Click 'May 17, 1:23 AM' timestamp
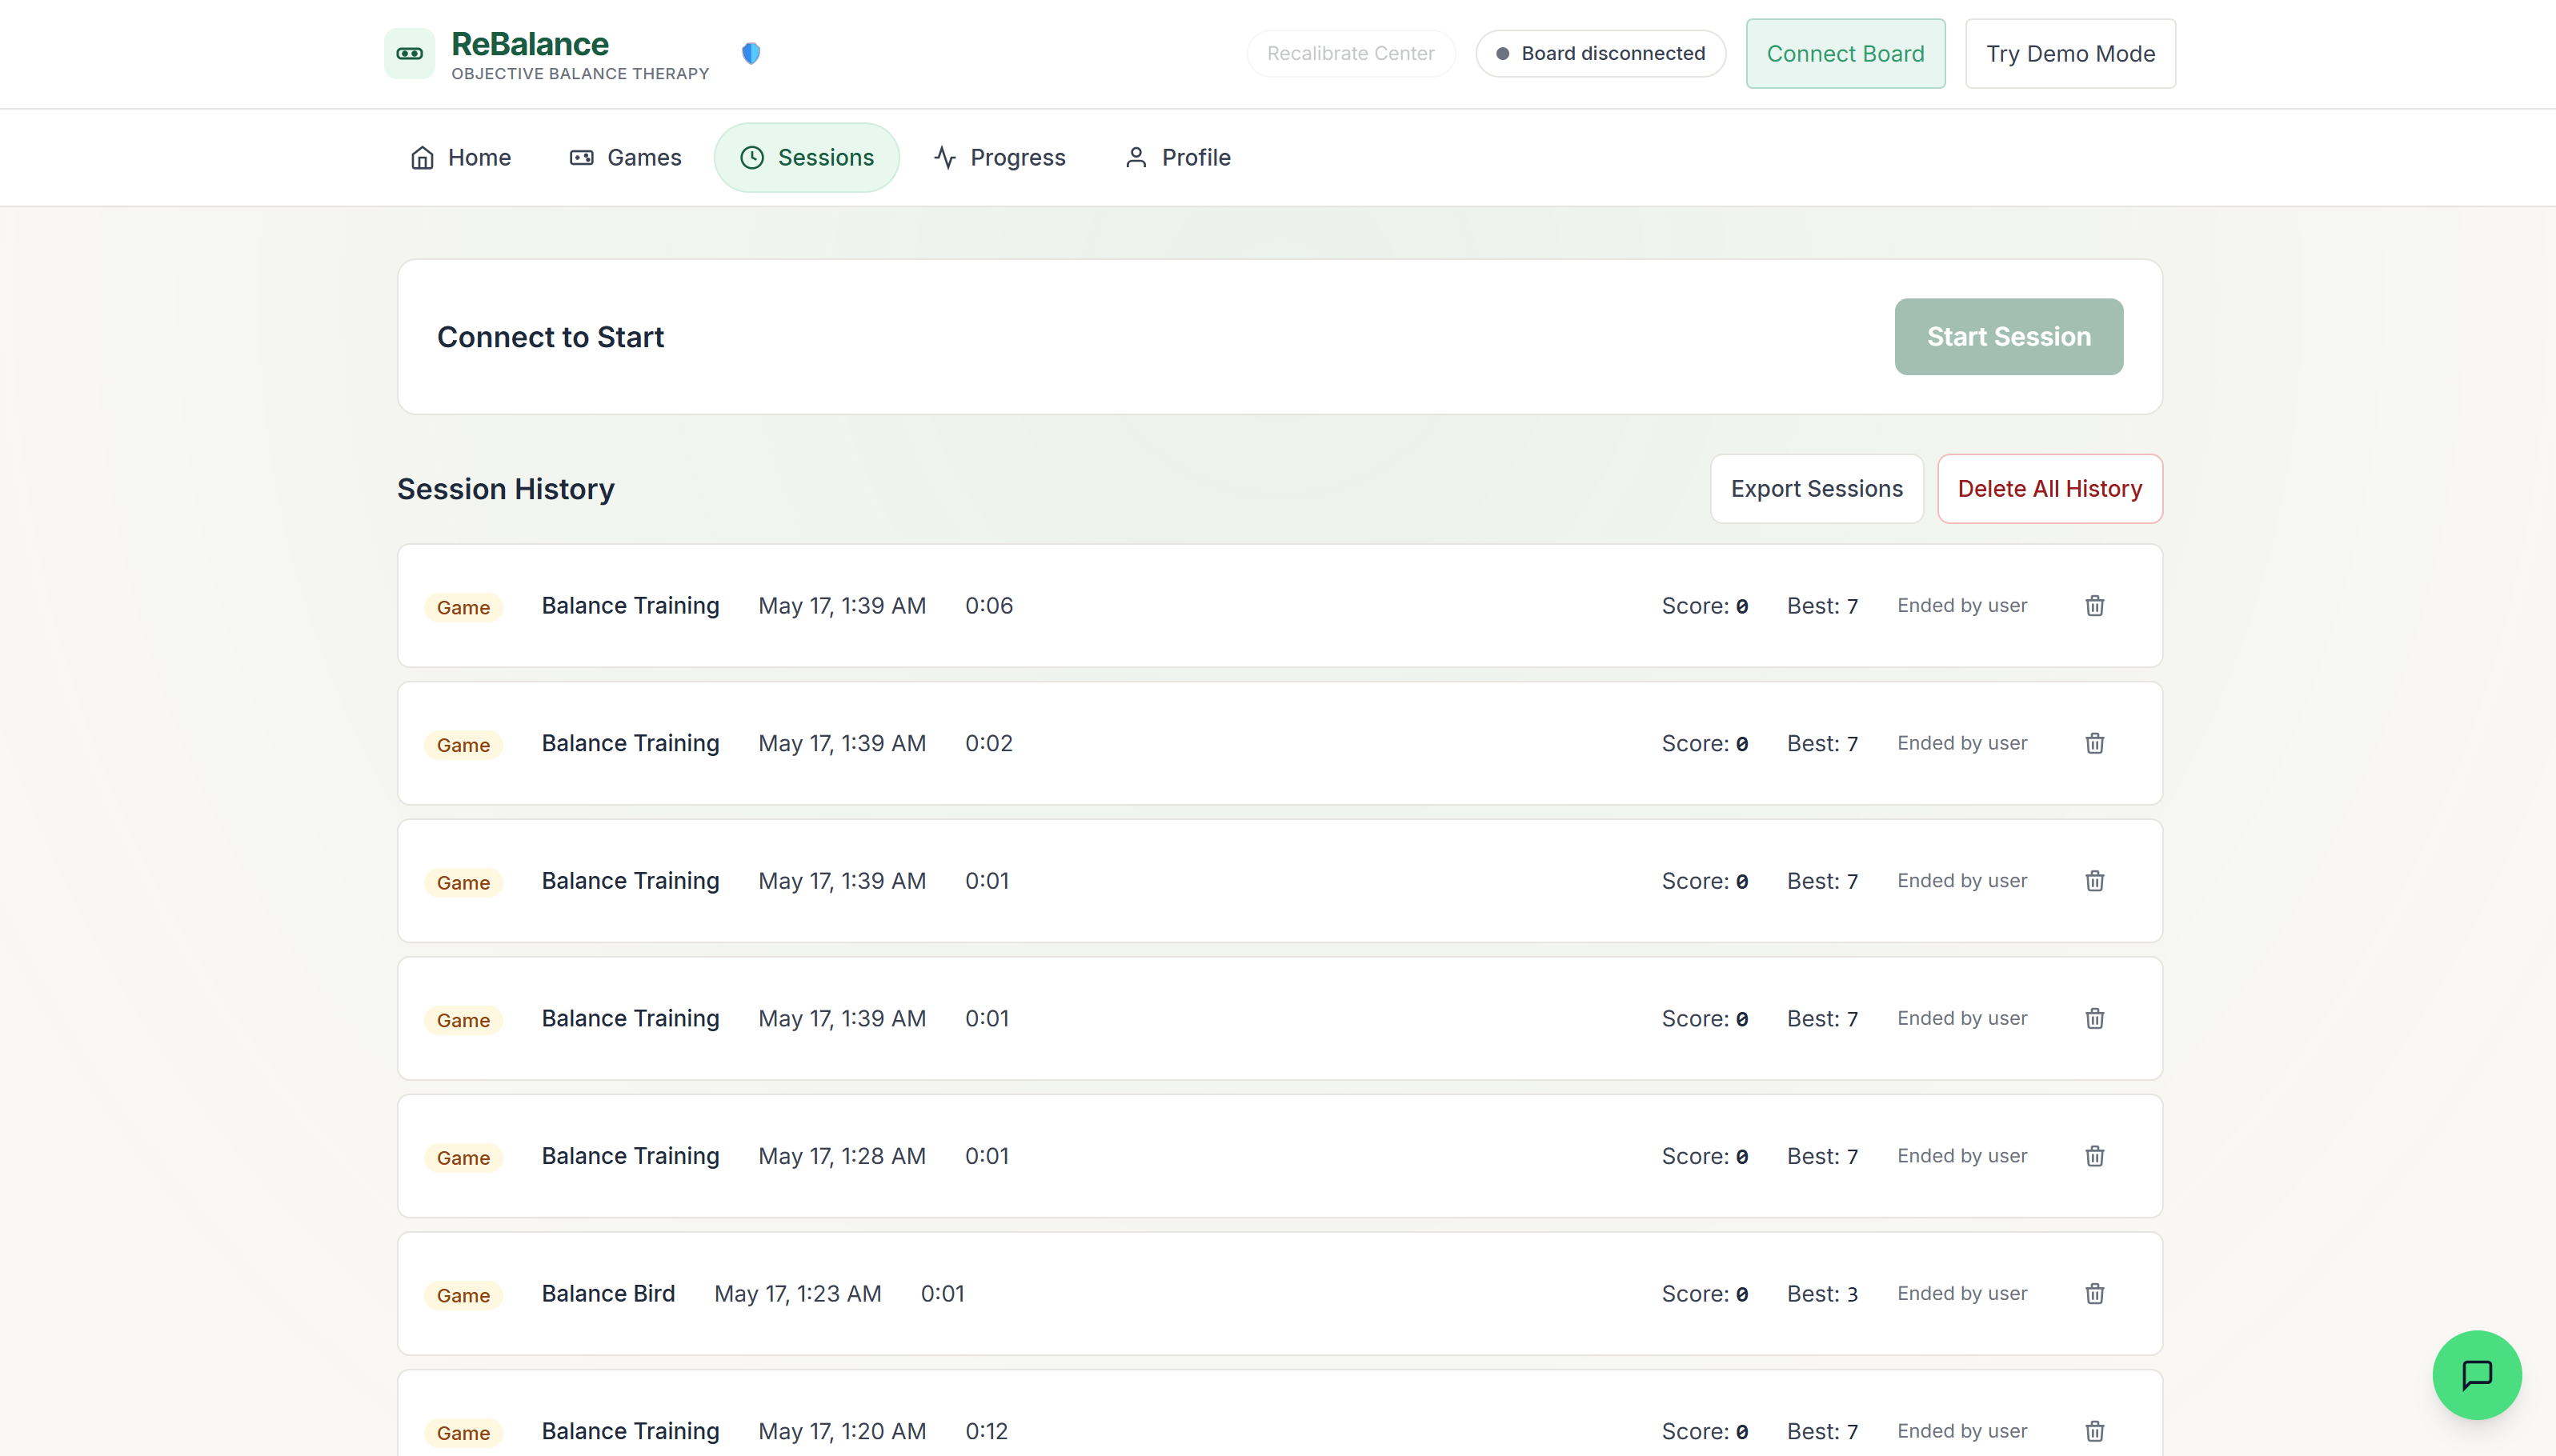 [x=797, y=1293]
